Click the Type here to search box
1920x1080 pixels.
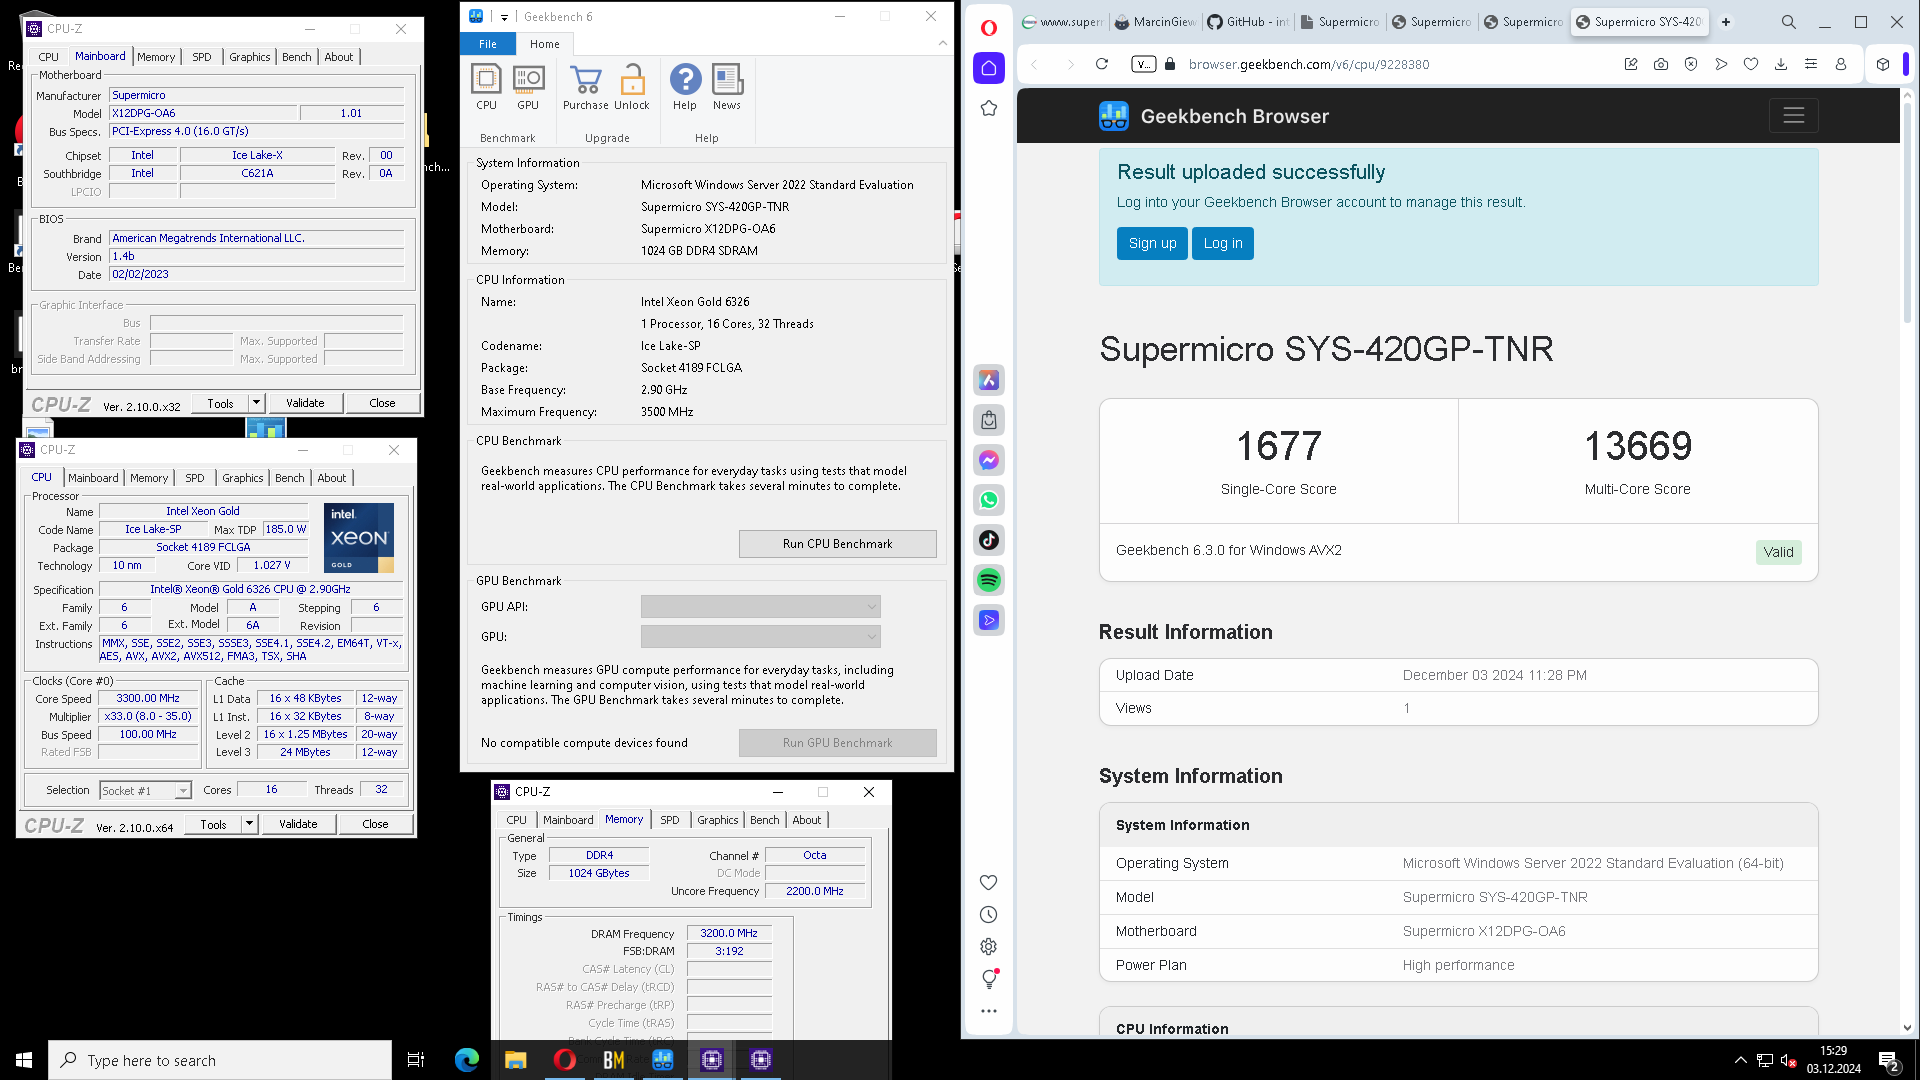click(220, 1060)
